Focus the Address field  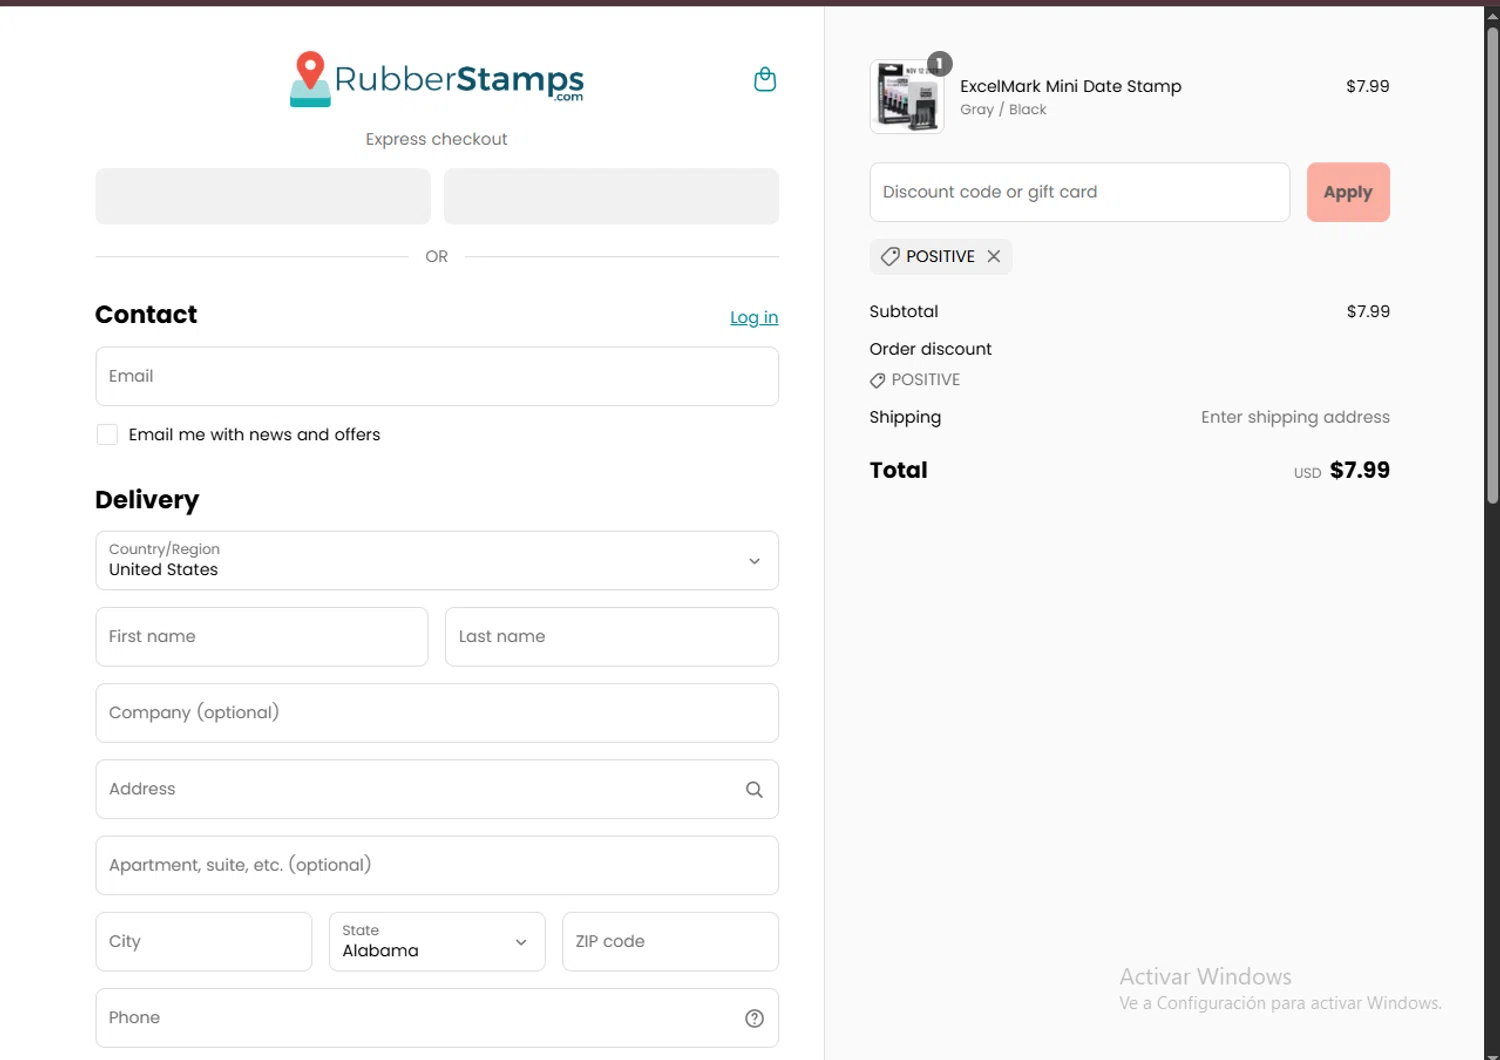point(437,789)
